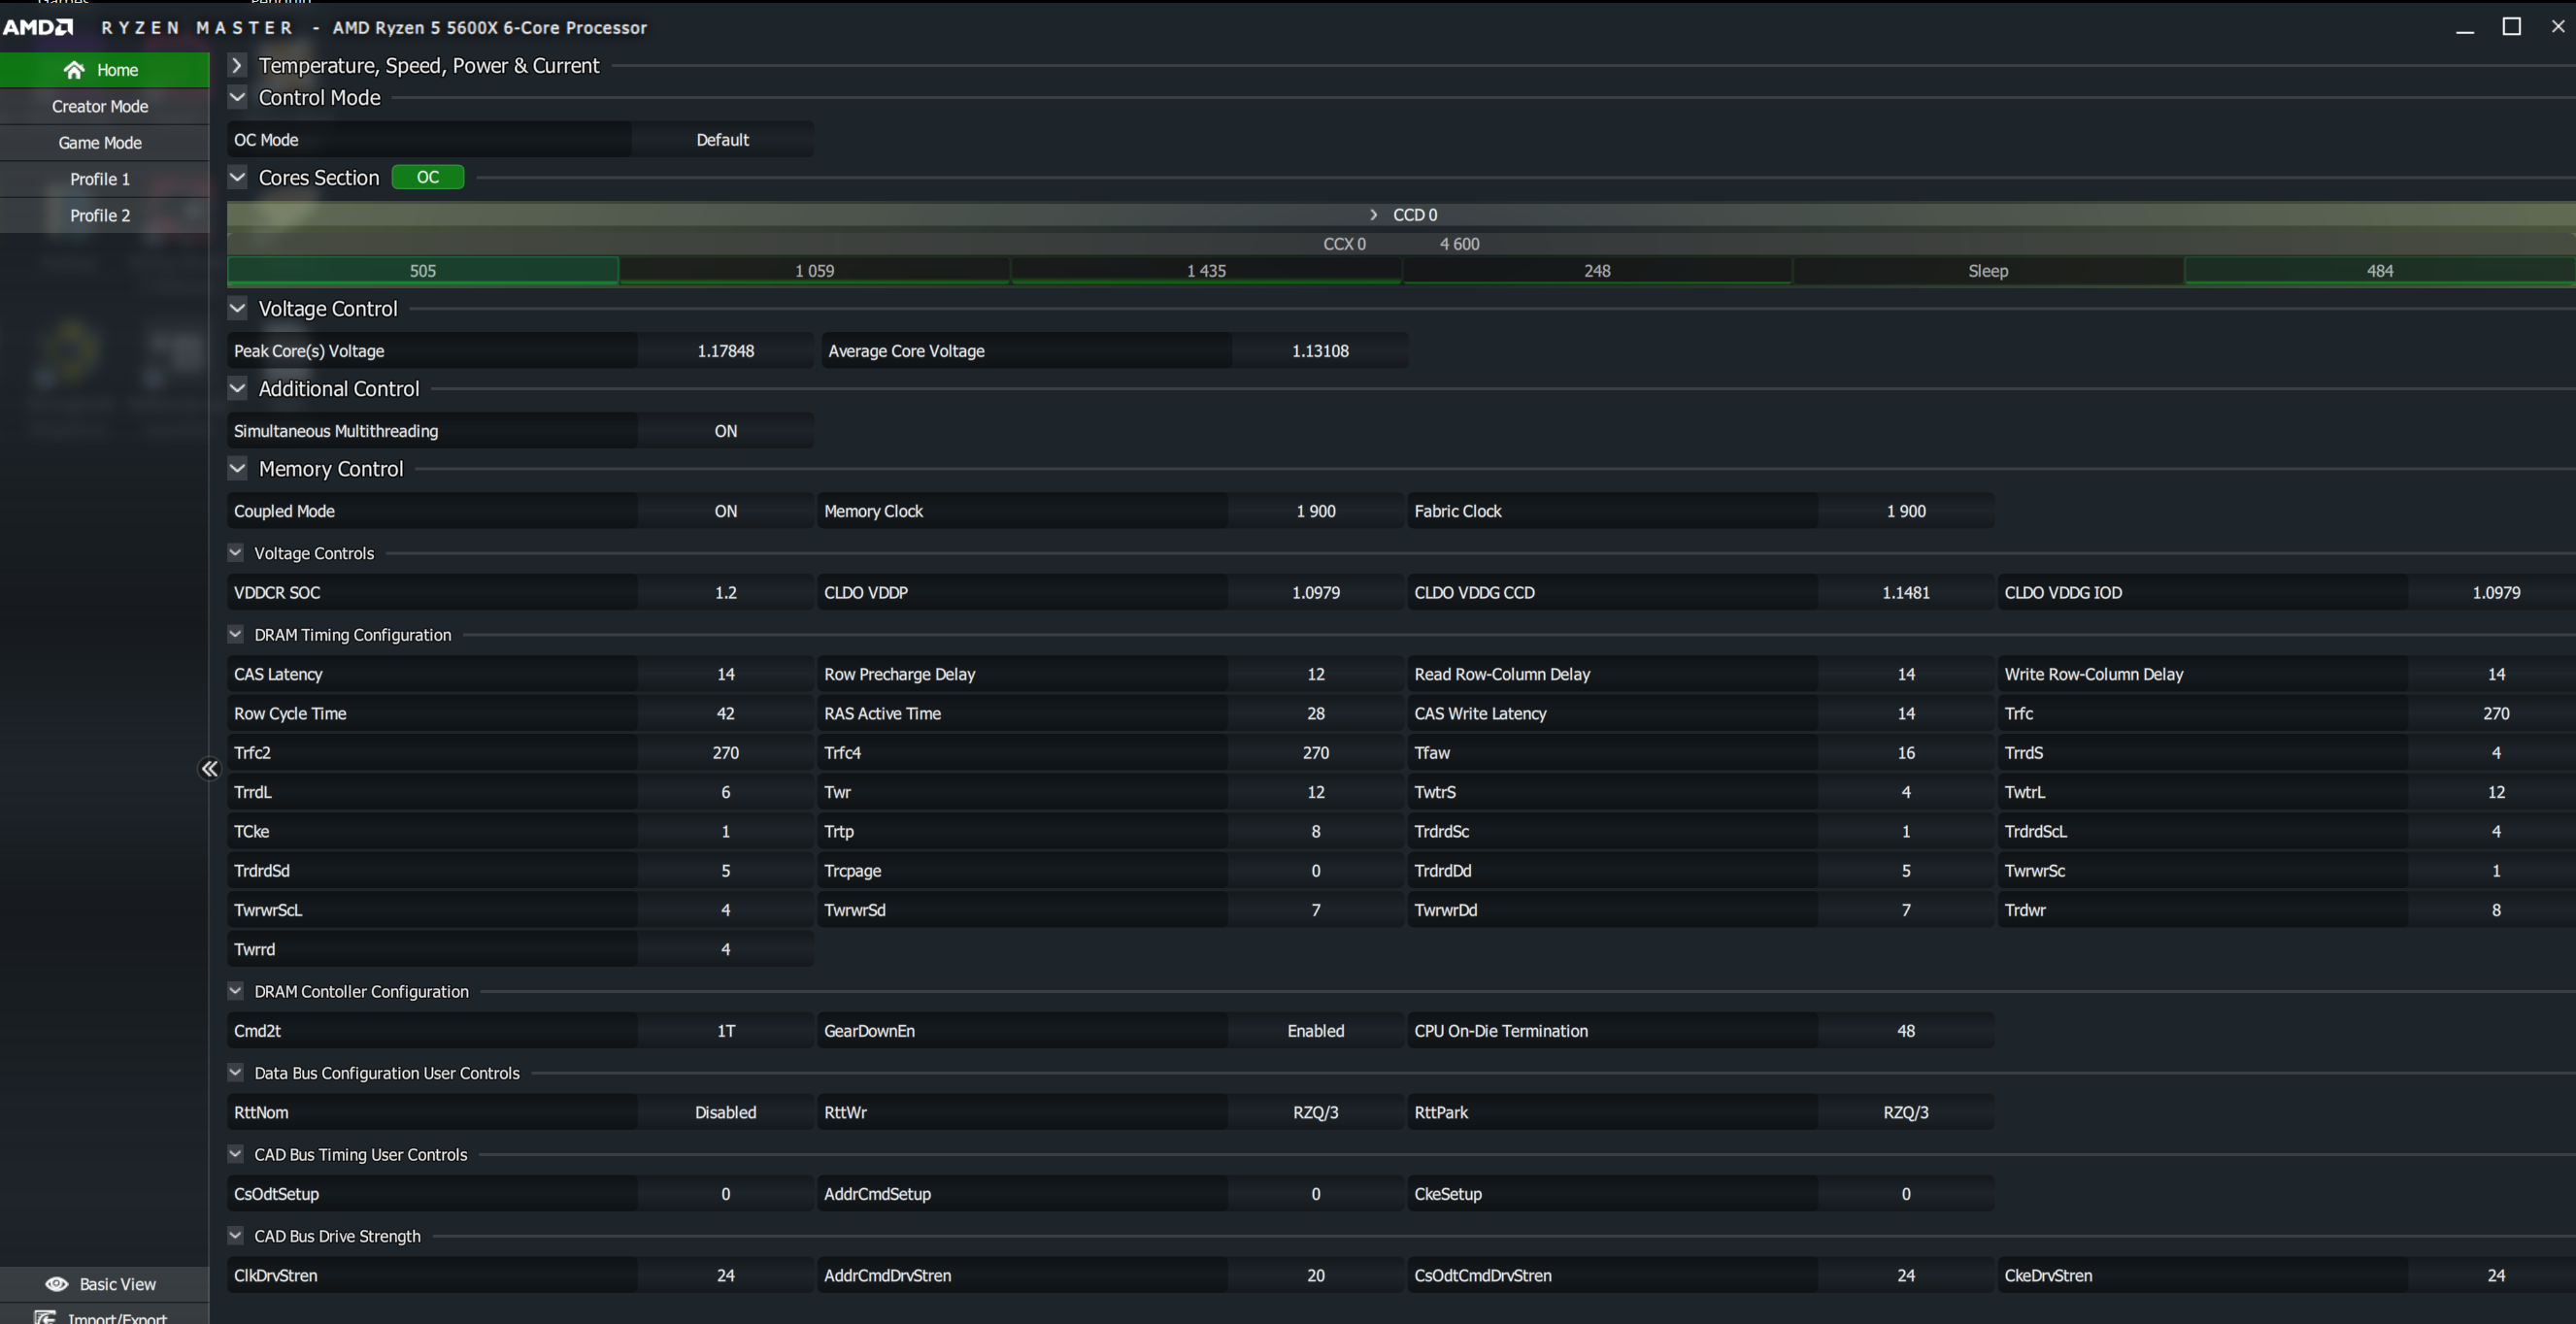
Task: Click Trfc value 270
Action: [2496, 714]
